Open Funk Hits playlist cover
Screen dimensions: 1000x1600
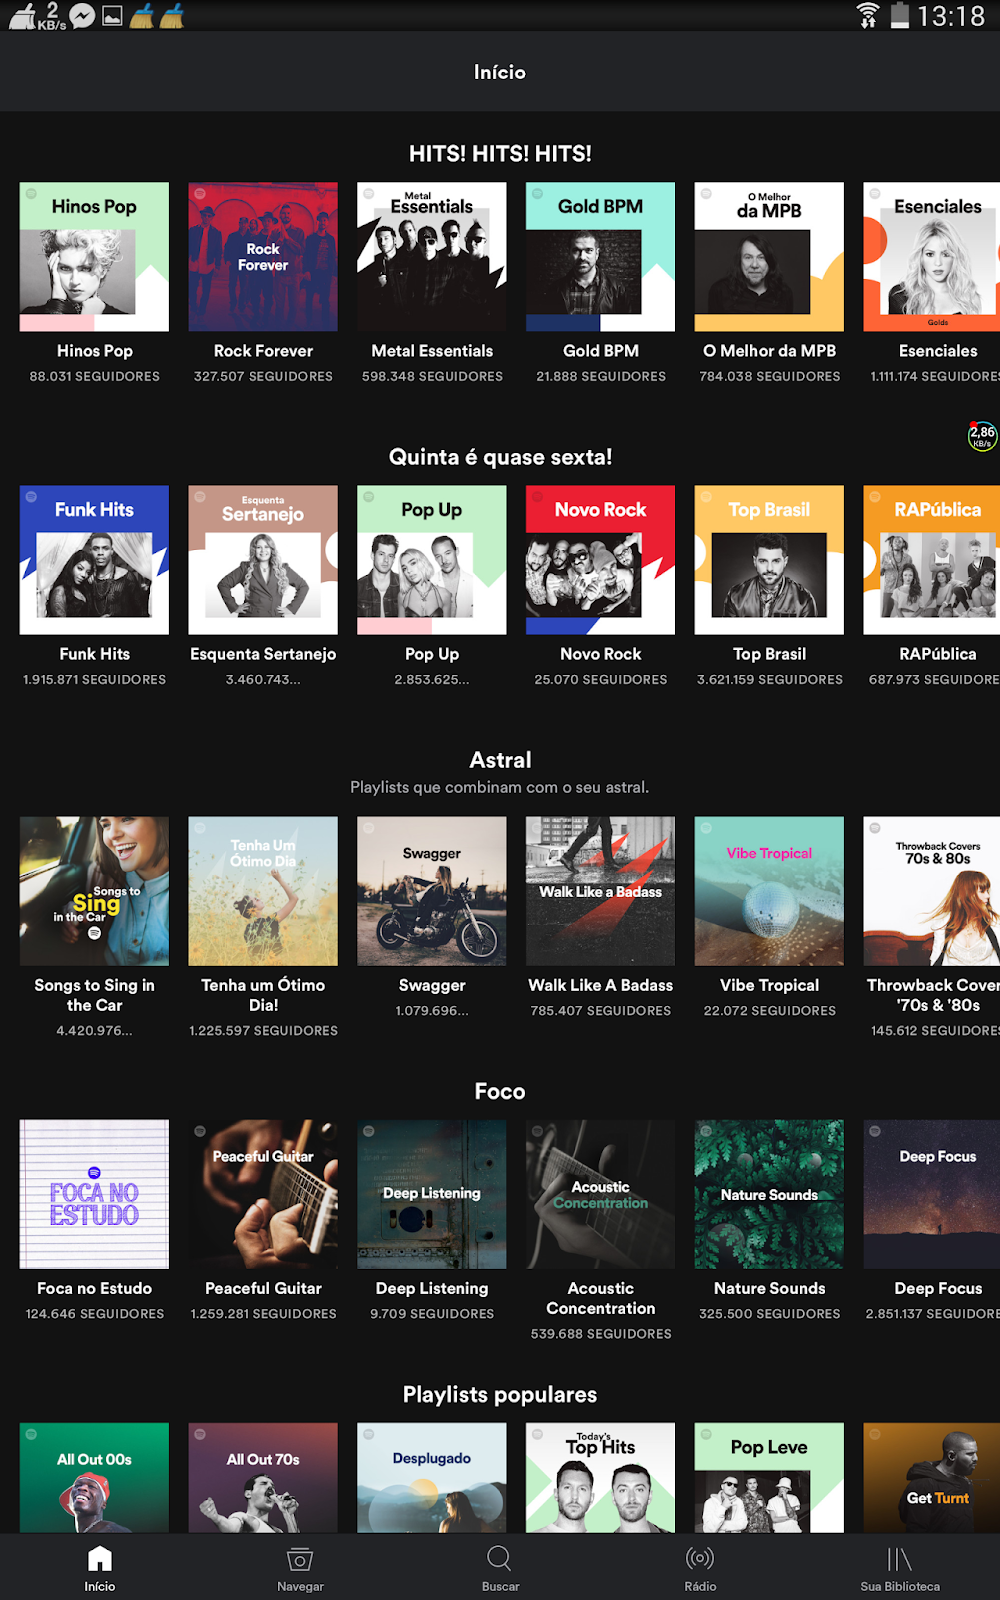94,560
